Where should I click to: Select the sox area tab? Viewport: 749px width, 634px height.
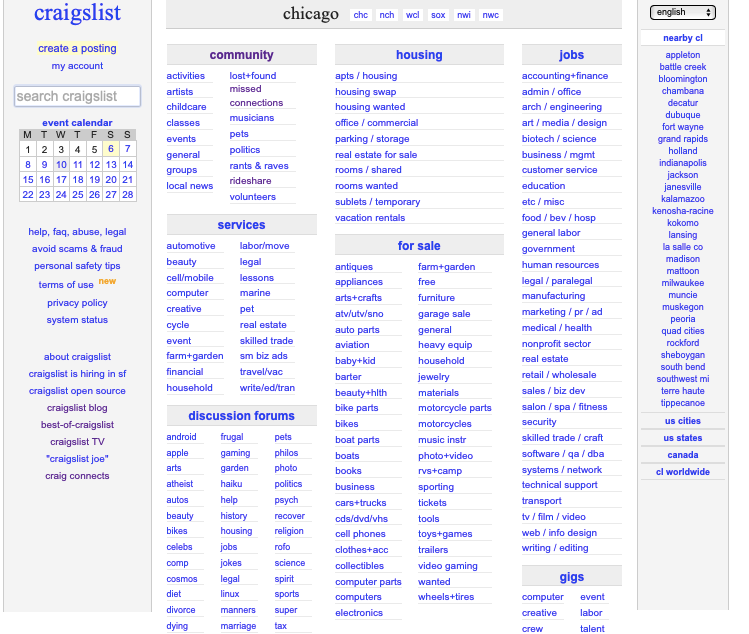[438, 15]
